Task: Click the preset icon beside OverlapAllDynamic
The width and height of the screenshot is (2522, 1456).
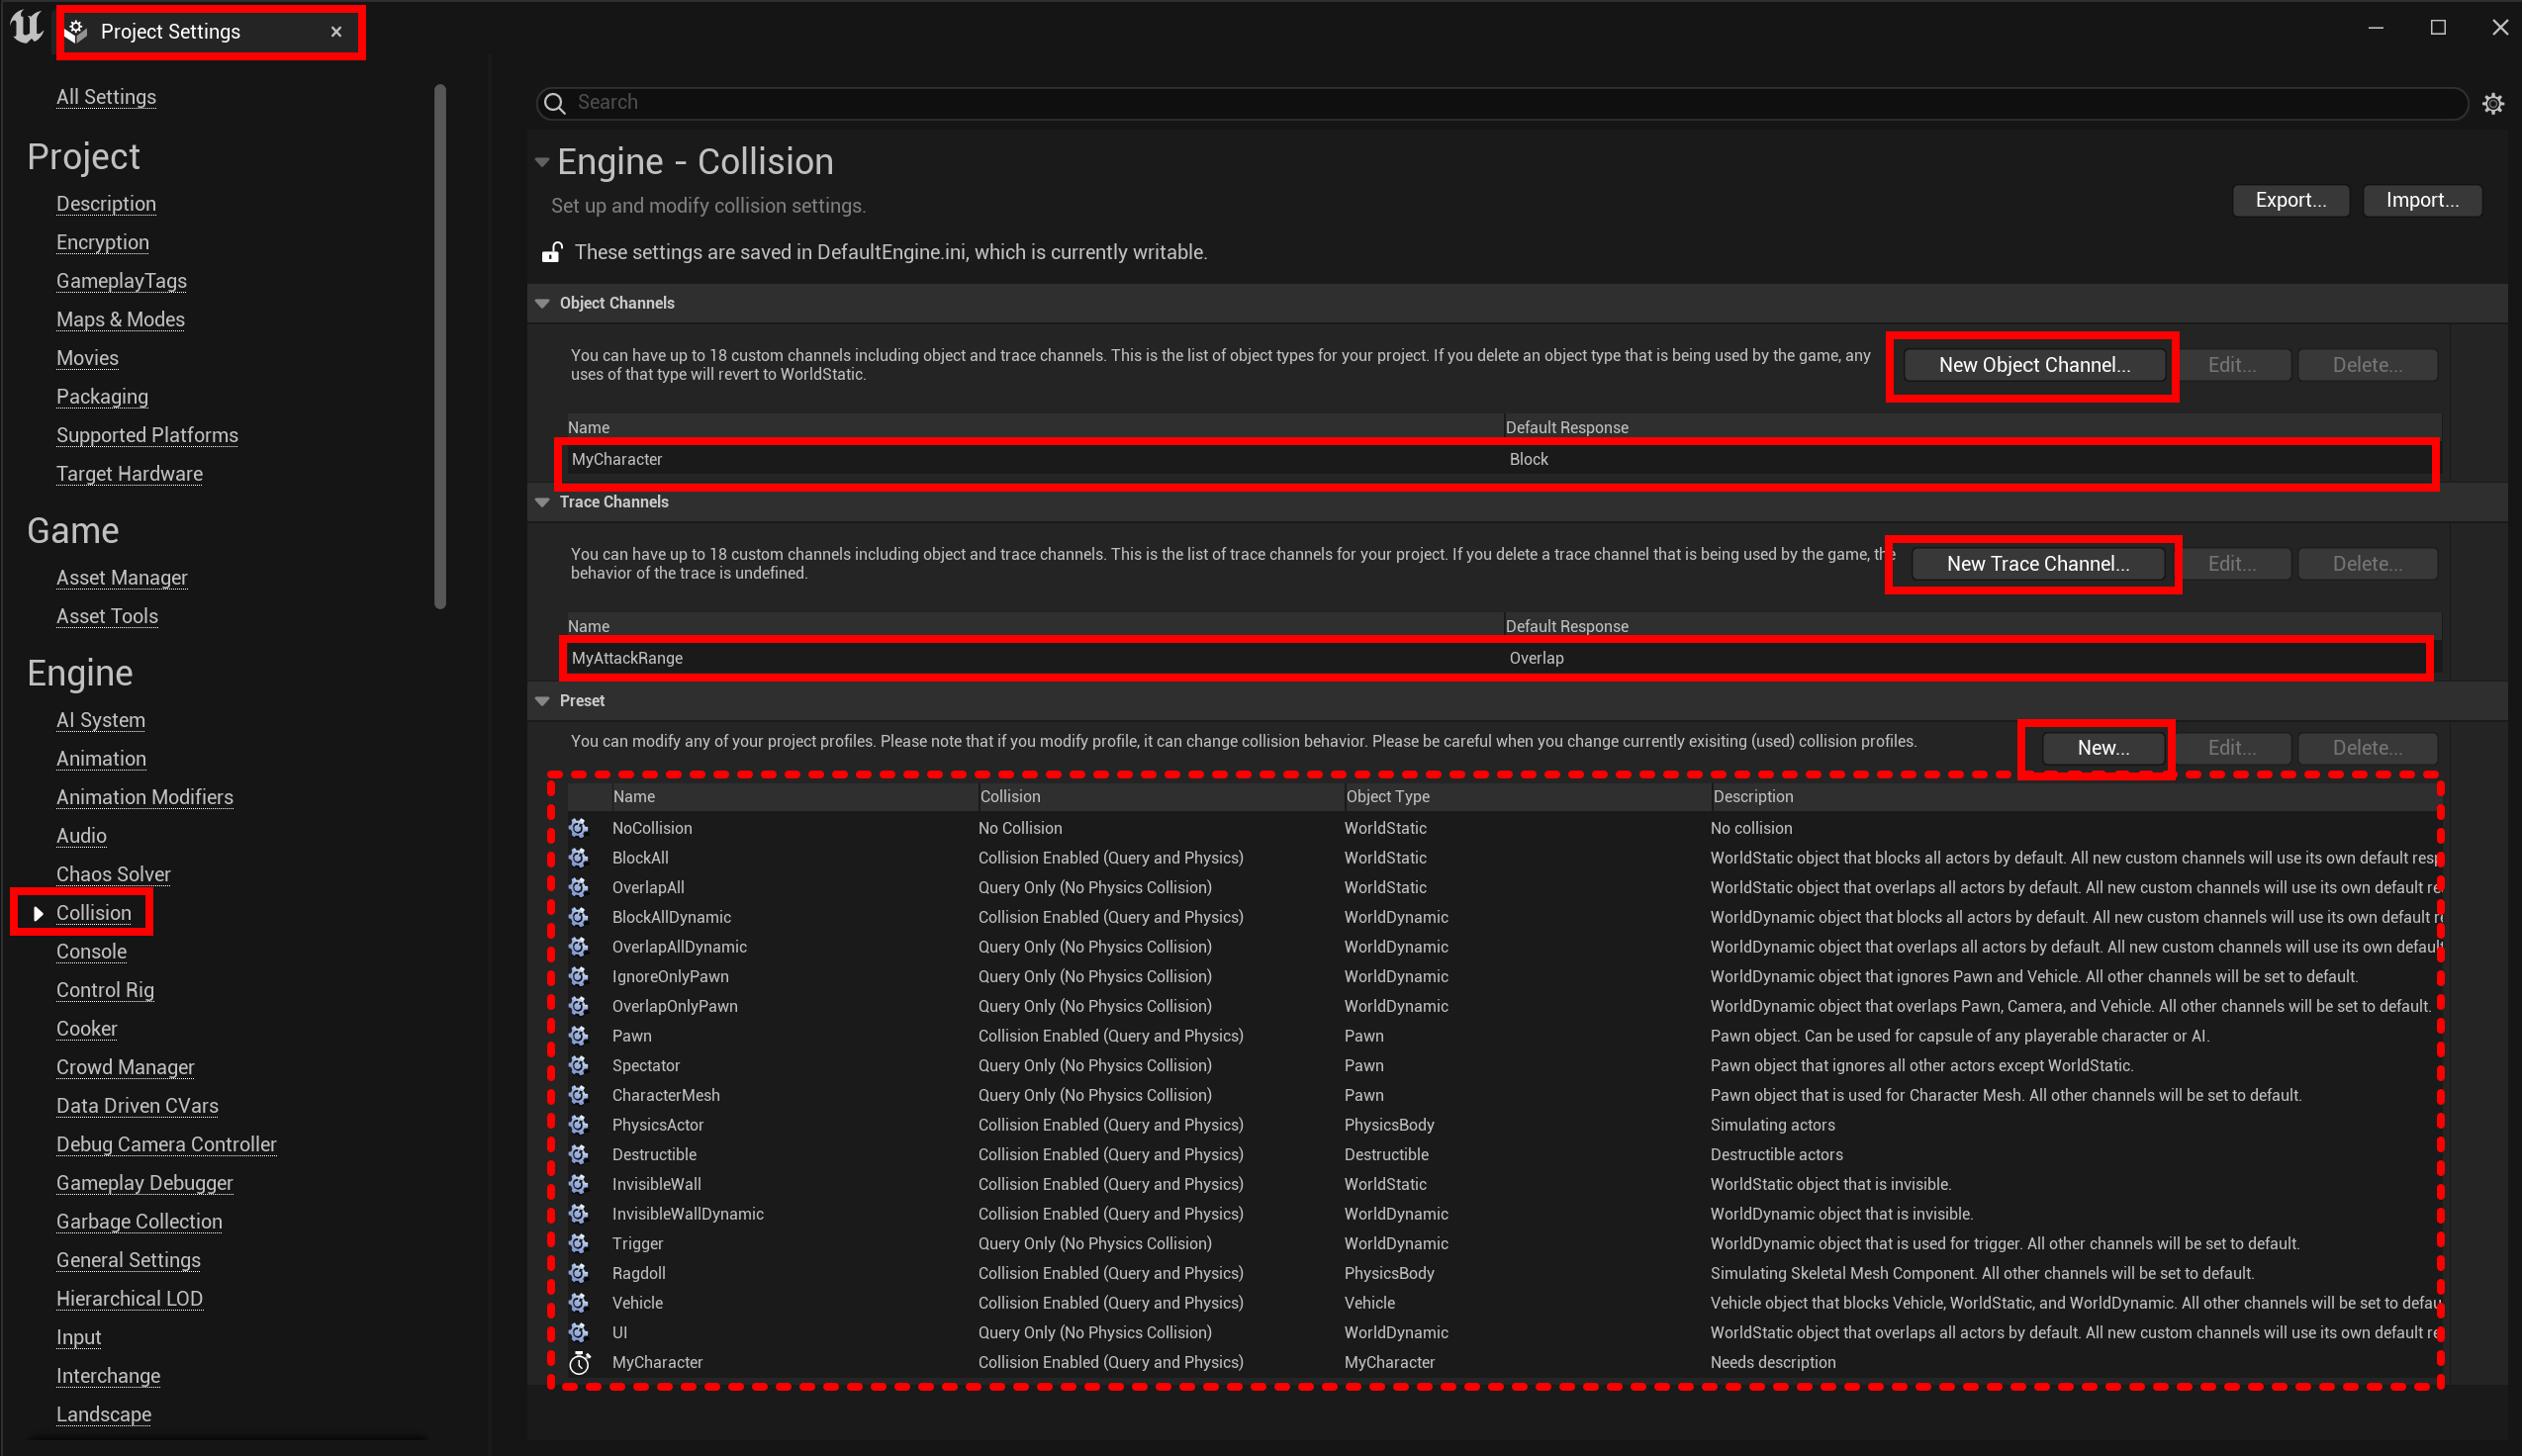Action: [x=579, y=947]
